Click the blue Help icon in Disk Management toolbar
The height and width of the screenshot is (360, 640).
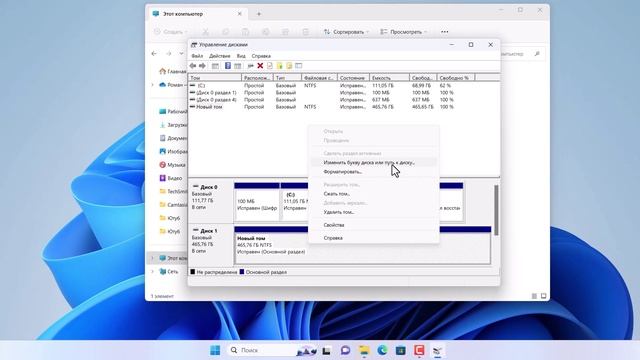[x=228, y=66]
